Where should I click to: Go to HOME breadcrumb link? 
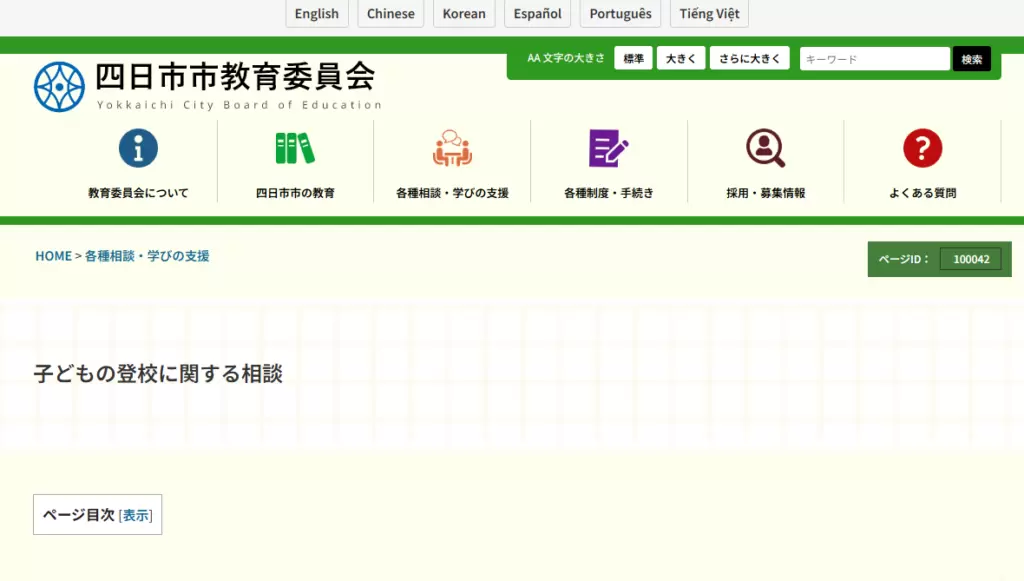[x=54, y=256]
